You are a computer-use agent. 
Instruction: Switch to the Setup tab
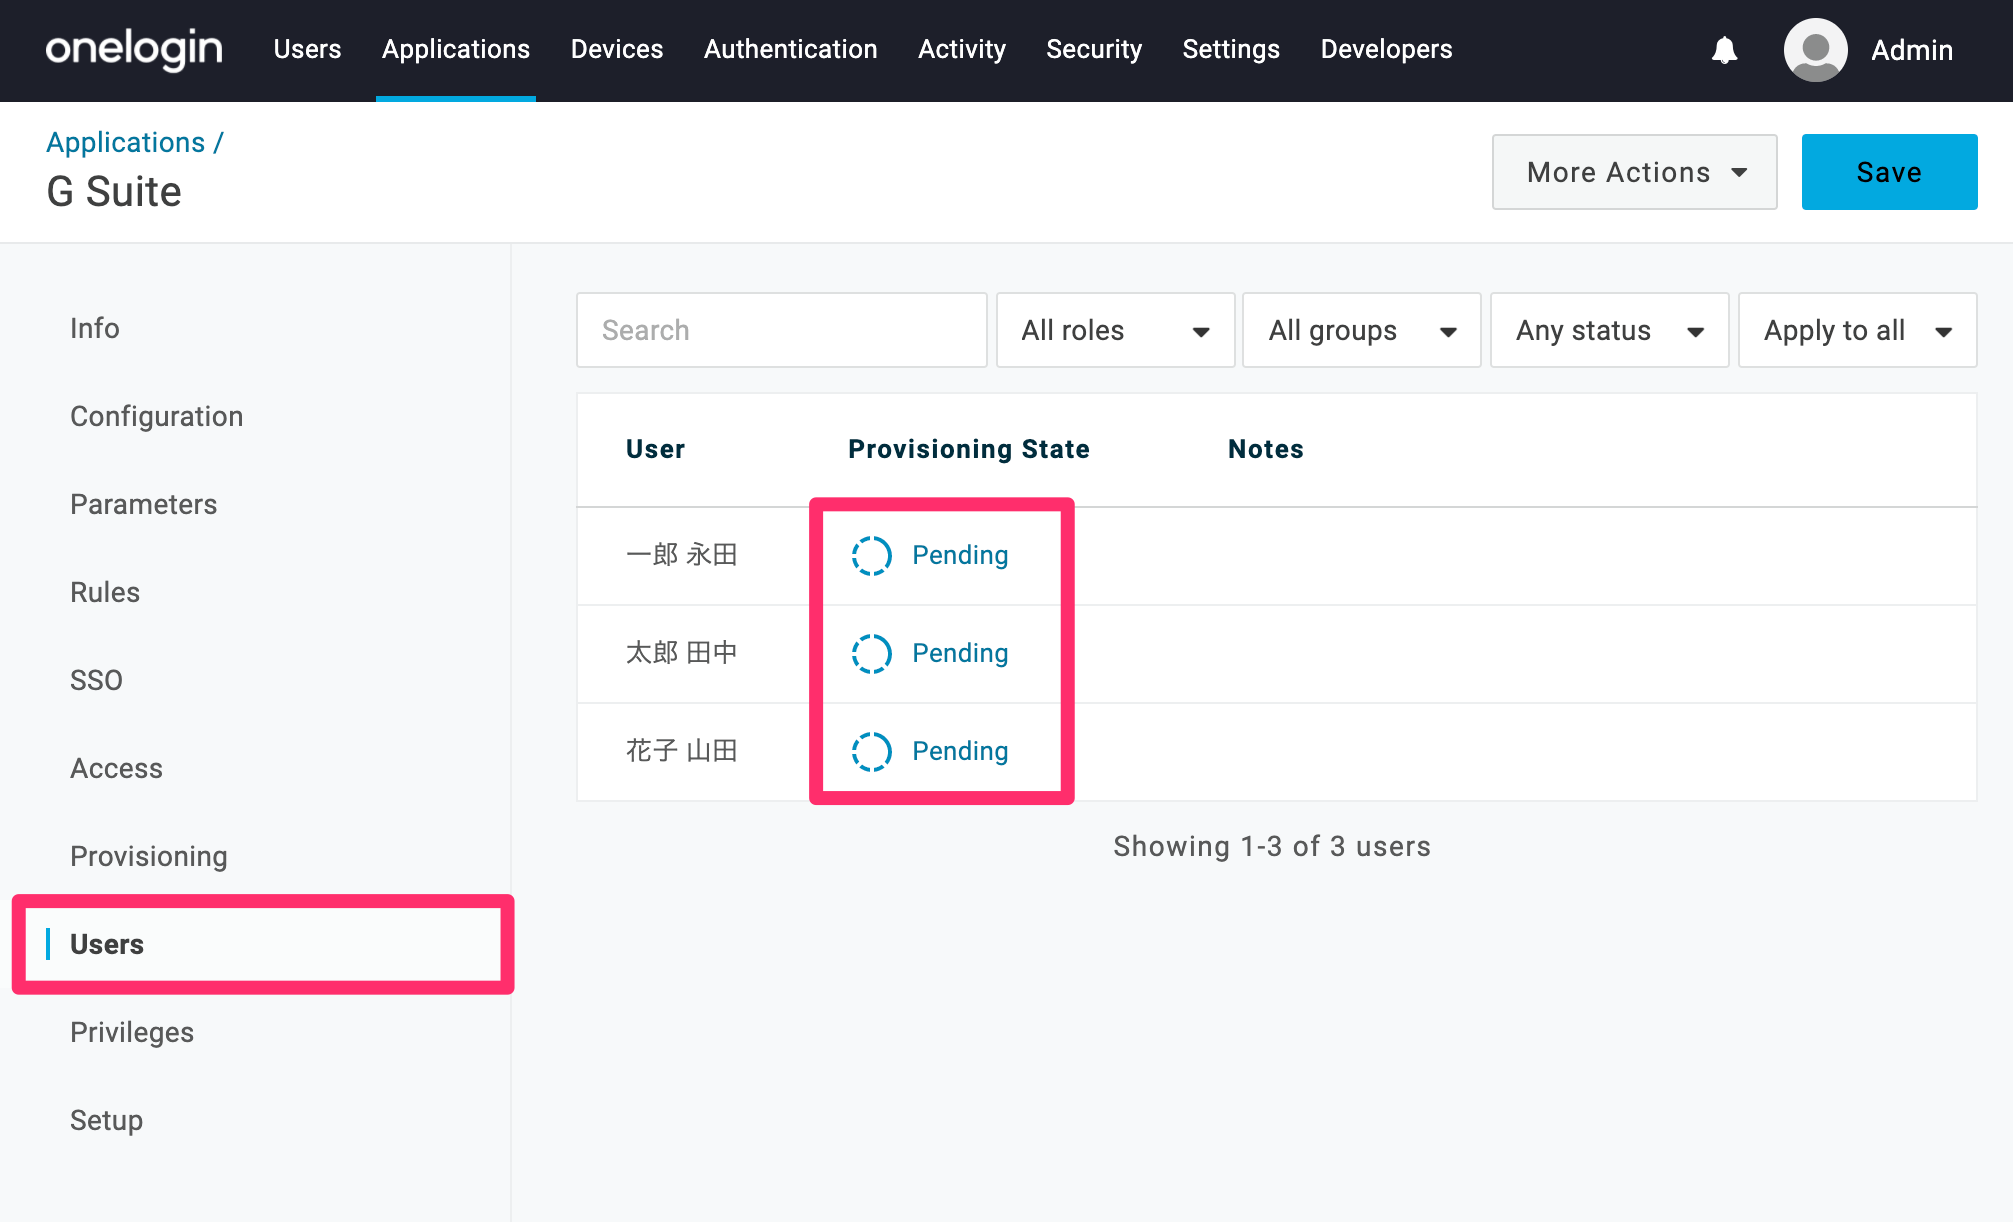pyautogui.click(x=107, y=1120)
